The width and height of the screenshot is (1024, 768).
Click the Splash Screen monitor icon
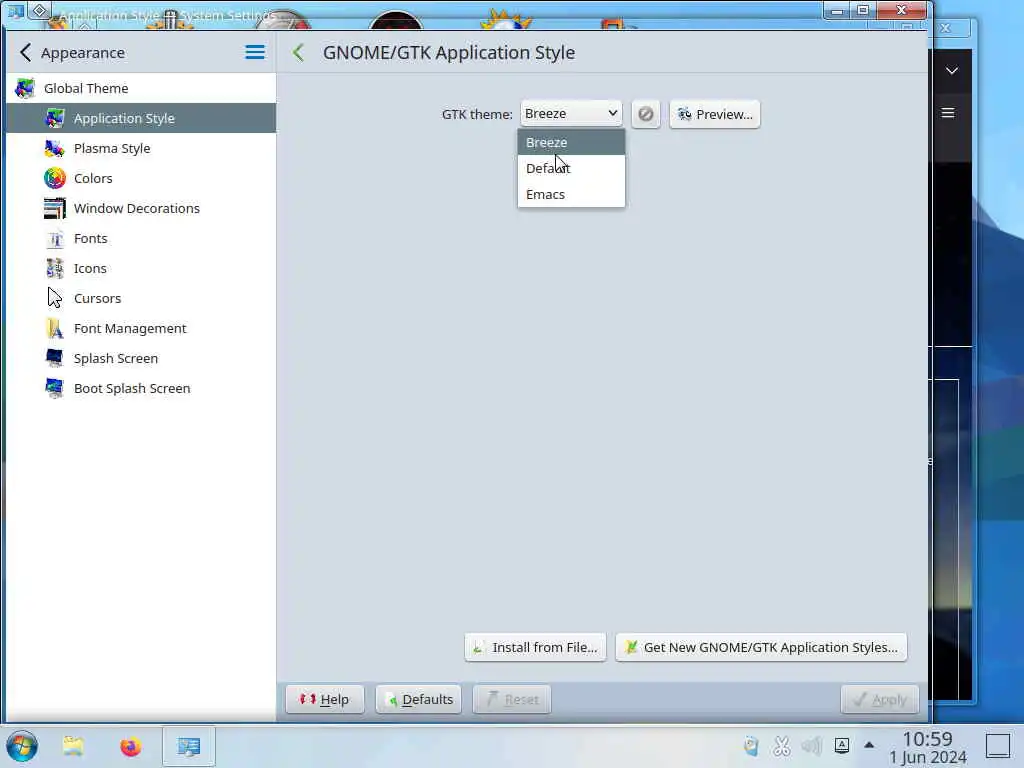click(55, 359)
